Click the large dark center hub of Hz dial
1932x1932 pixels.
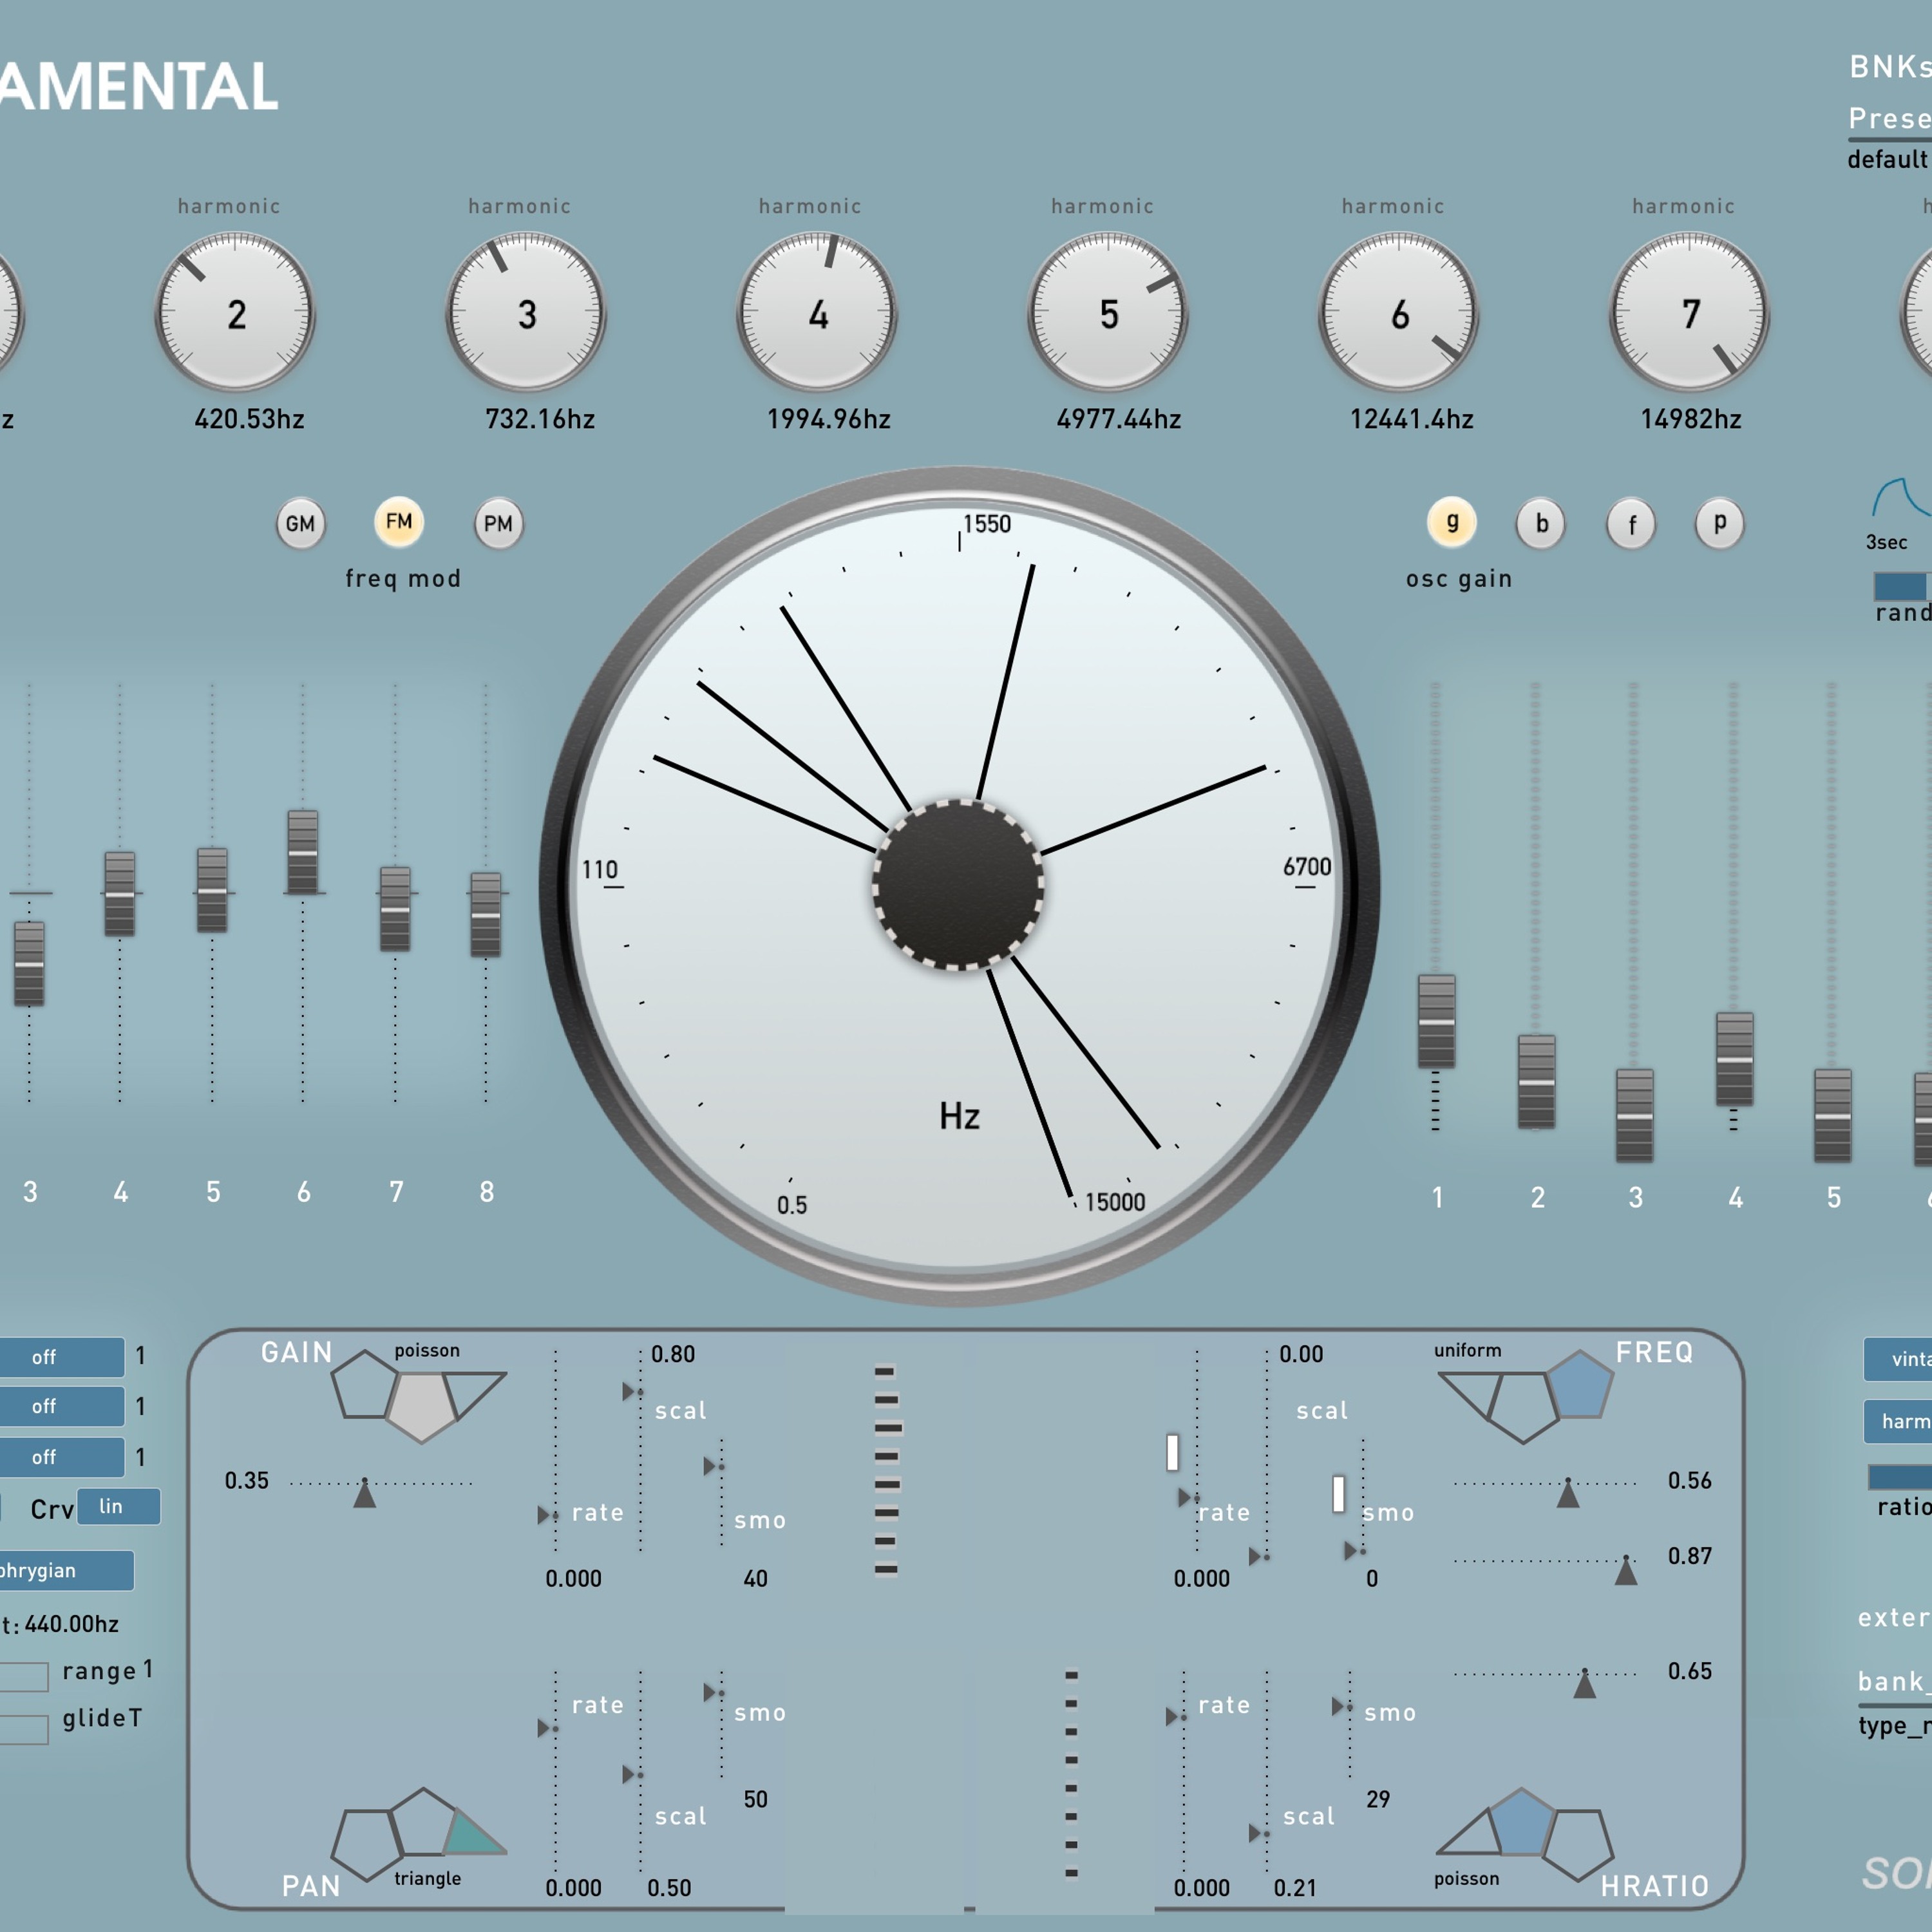958,885
